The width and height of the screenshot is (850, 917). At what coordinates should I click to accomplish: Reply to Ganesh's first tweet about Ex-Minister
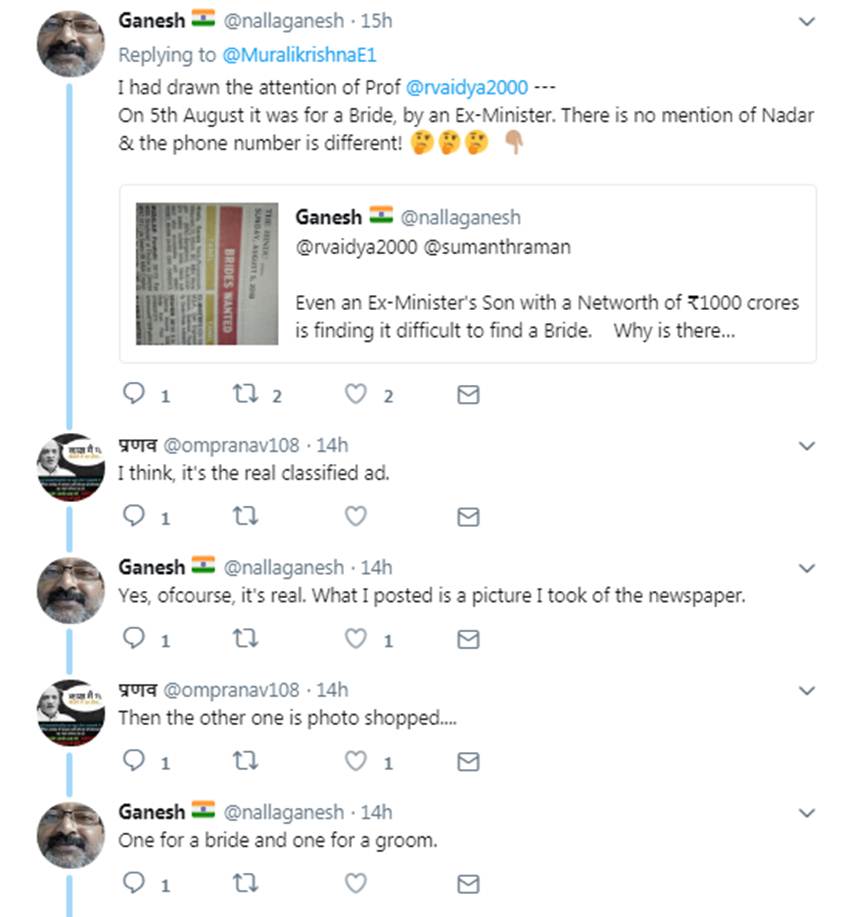[134, 395]
